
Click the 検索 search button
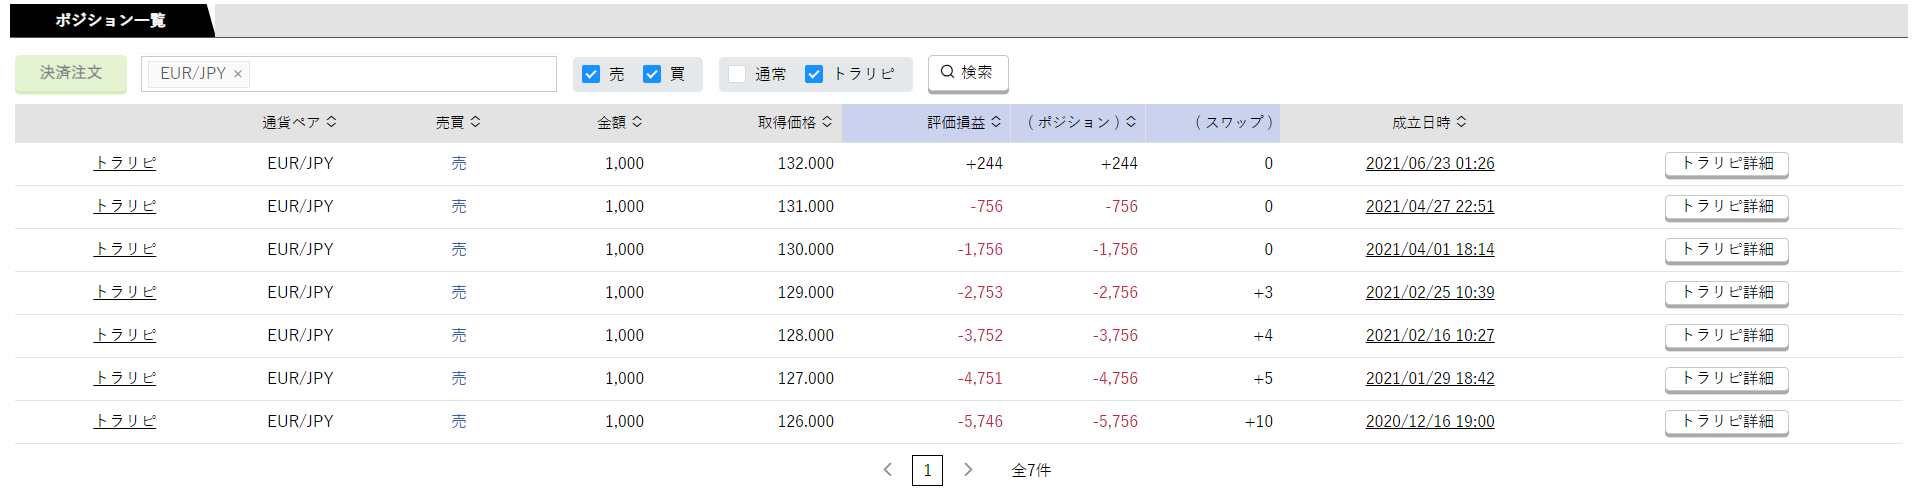(x=968, y=73)
